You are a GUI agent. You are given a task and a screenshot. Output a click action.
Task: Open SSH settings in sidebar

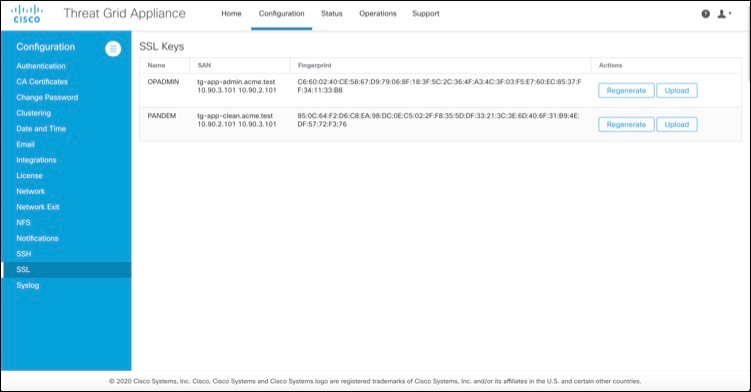point(23,254)
